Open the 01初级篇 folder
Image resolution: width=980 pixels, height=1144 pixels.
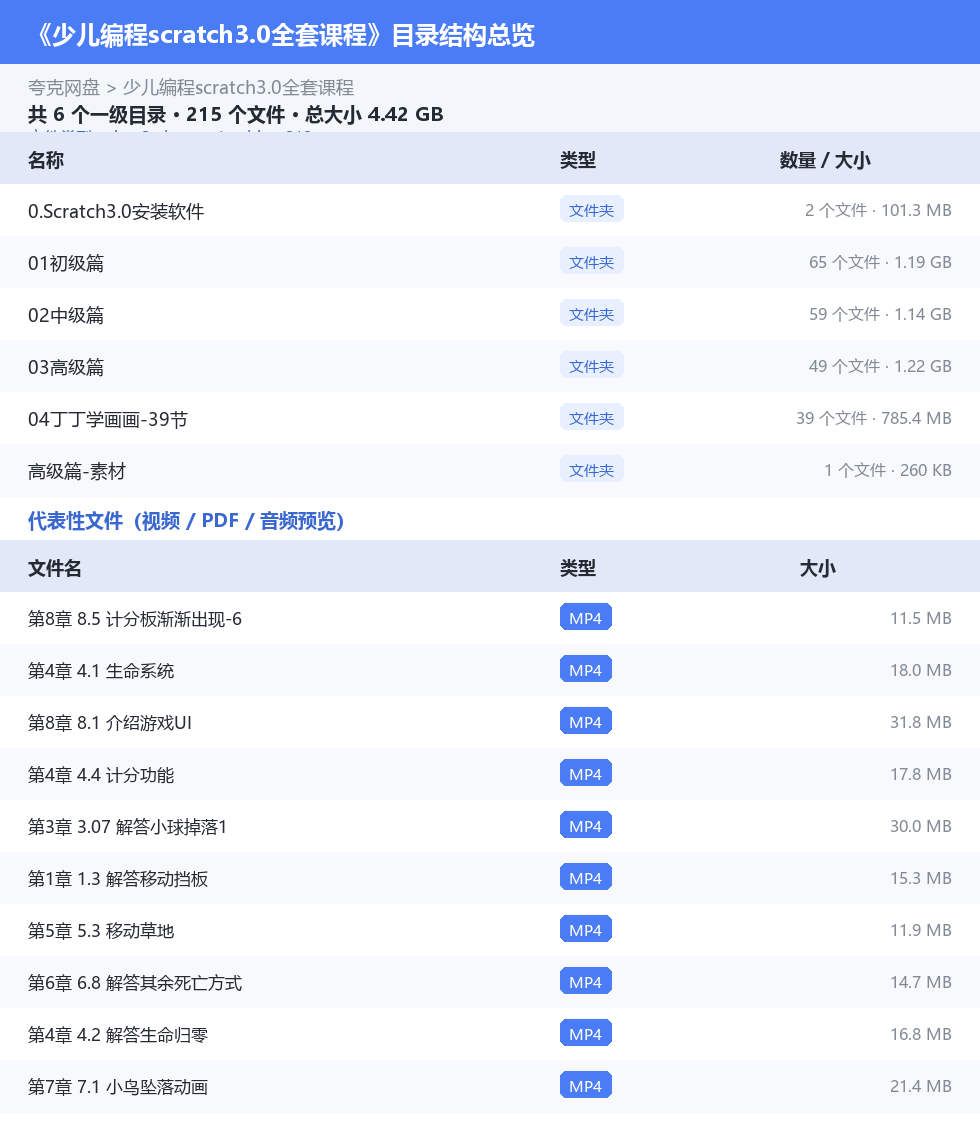click(66, 263)
